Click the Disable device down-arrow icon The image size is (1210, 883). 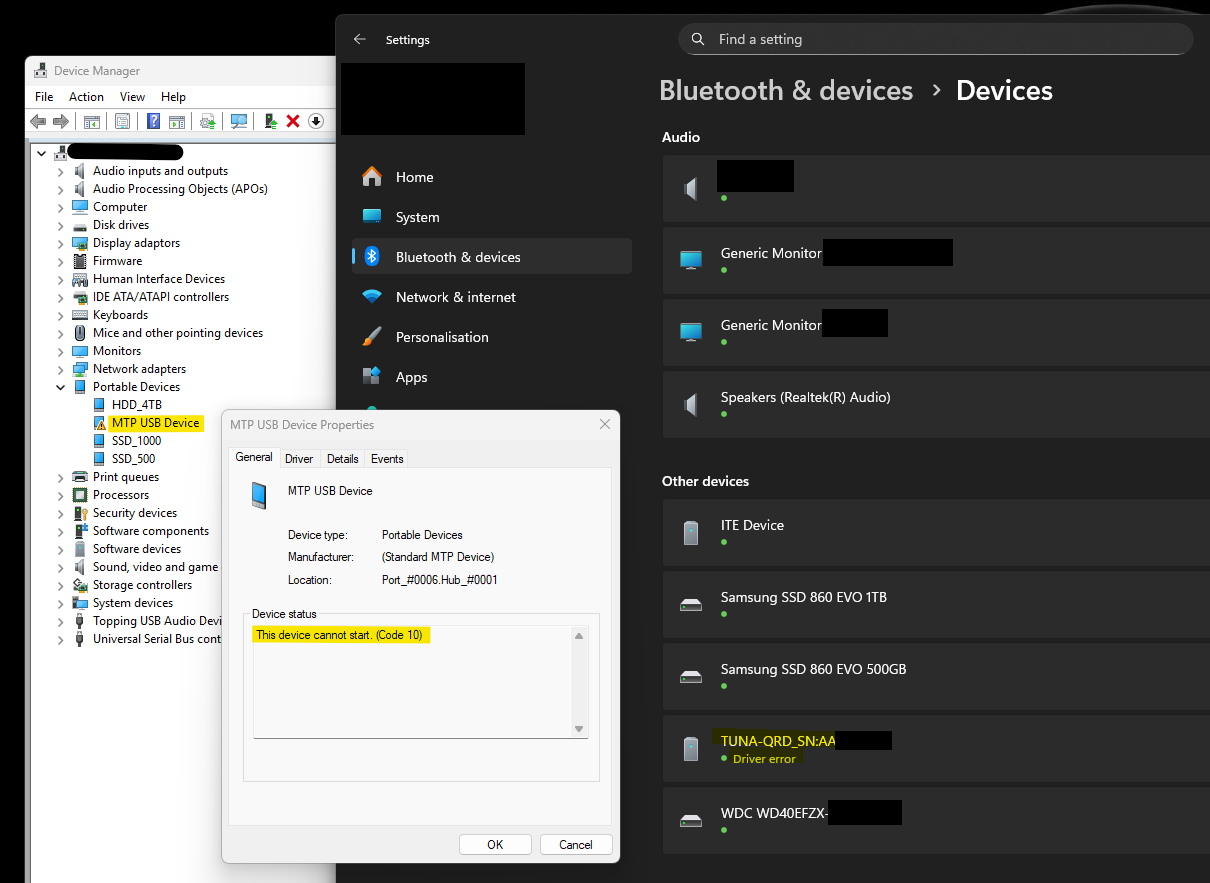pyautogui.click(x=316, y=121)
